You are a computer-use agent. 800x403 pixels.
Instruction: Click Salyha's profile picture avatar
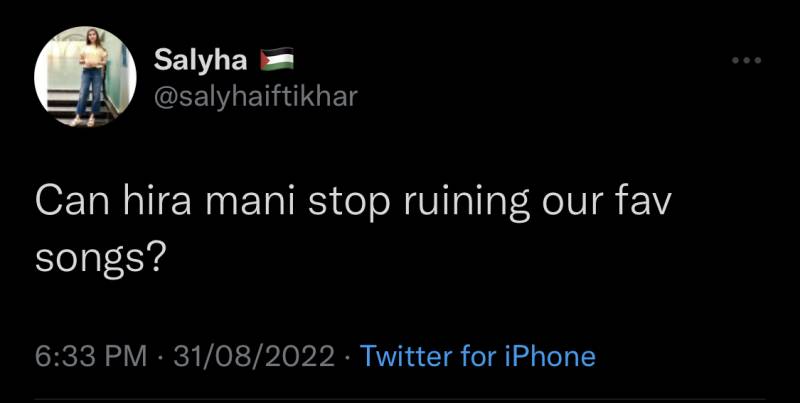click(x=84, y=76)
